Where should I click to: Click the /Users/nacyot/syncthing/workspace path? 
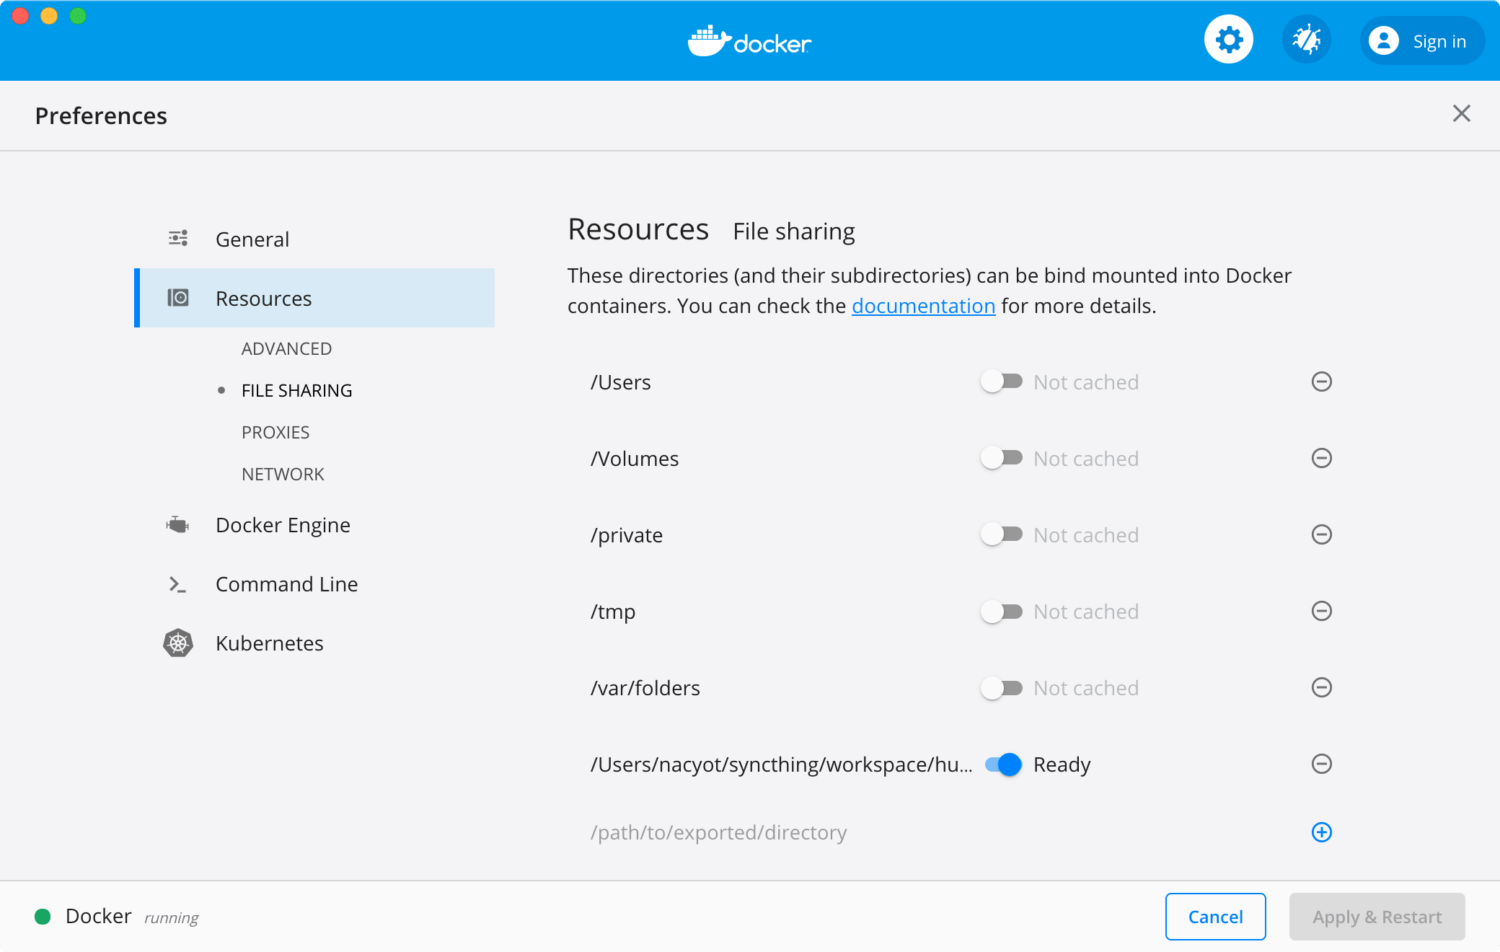click(781, 765)
